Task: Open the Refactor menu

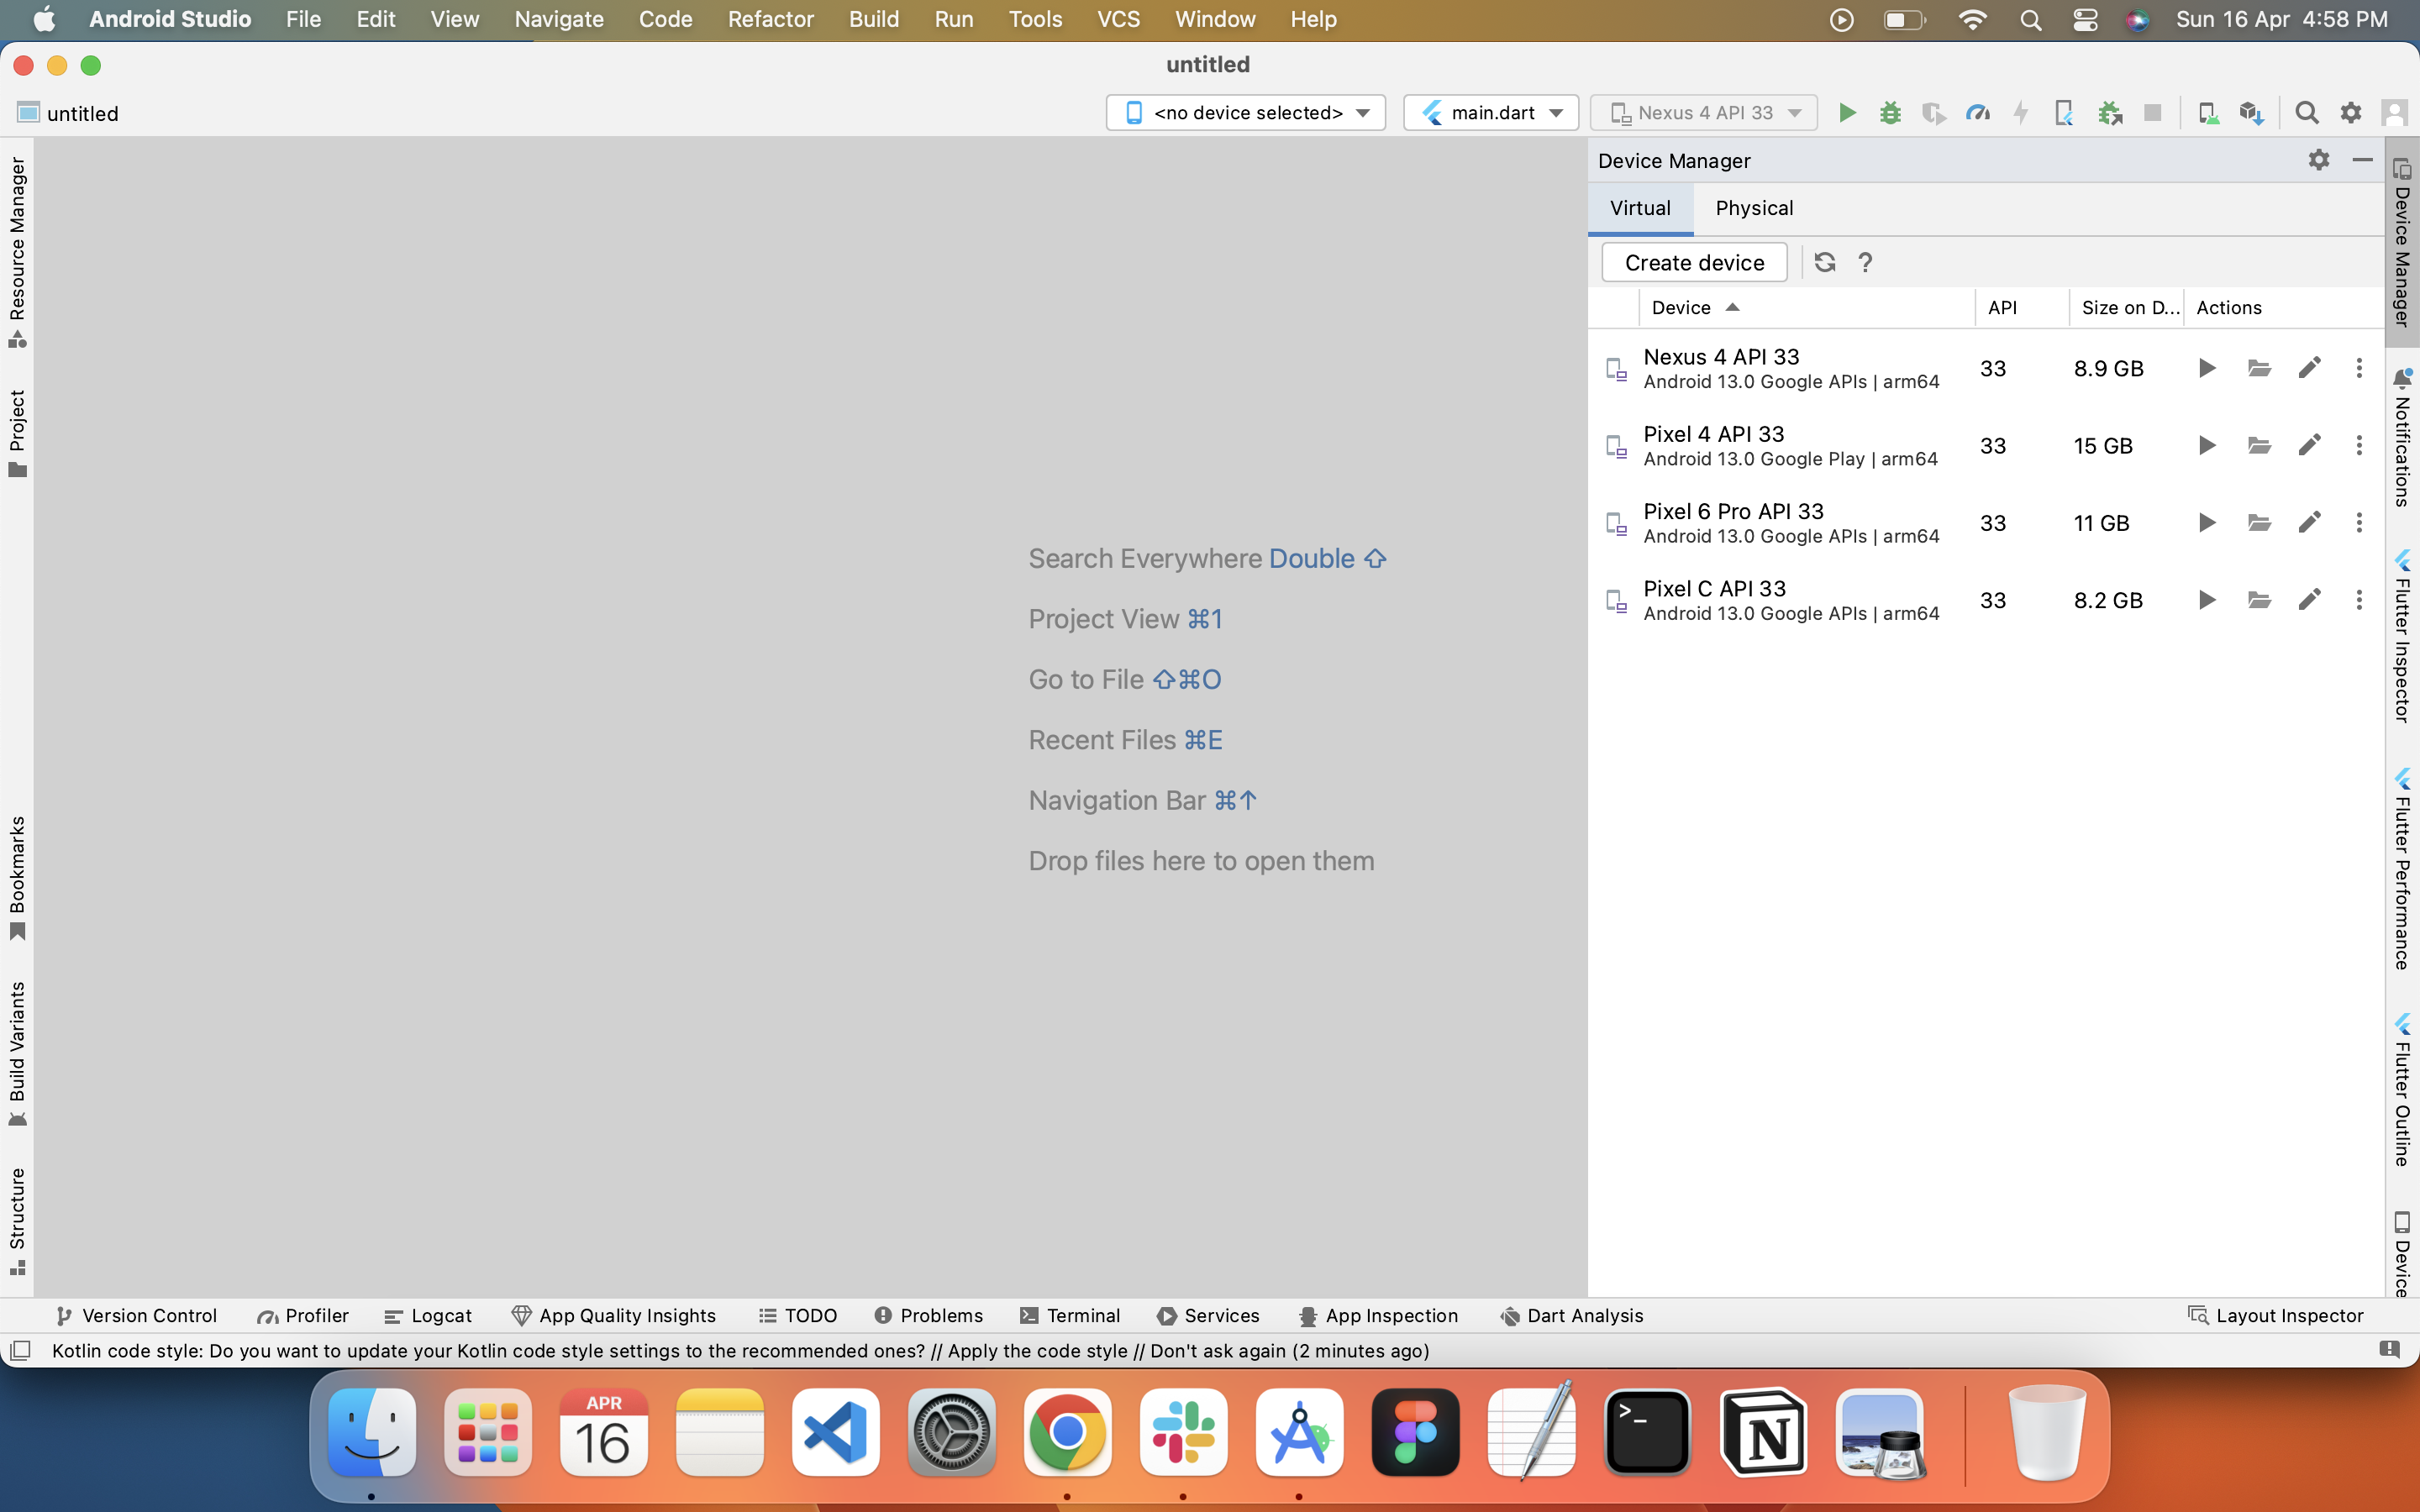Action: point(770,19)
